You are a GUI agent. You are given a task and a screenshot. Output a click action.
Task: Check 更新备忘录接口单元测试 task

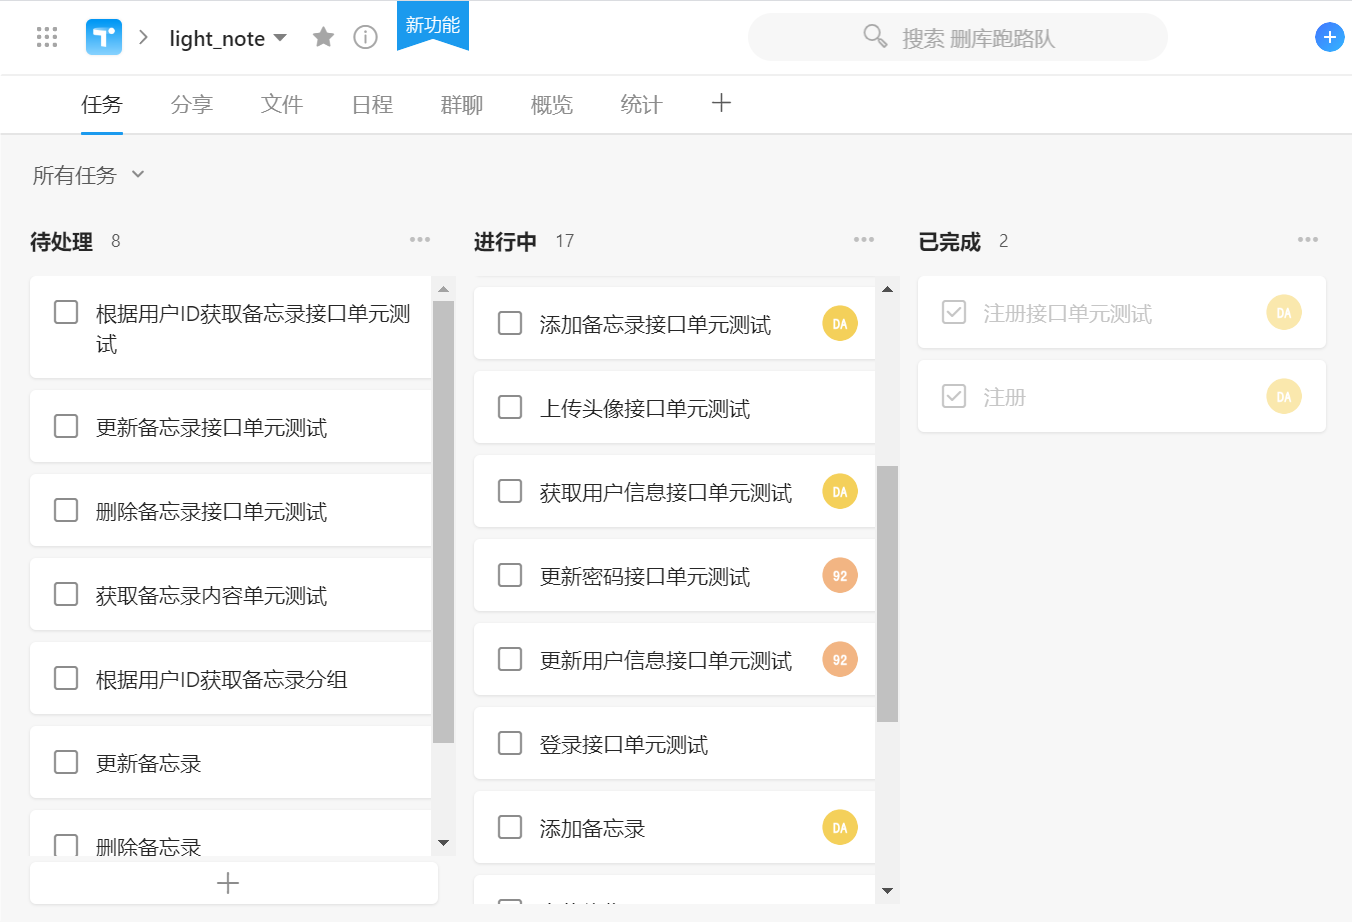click(66, 426)
